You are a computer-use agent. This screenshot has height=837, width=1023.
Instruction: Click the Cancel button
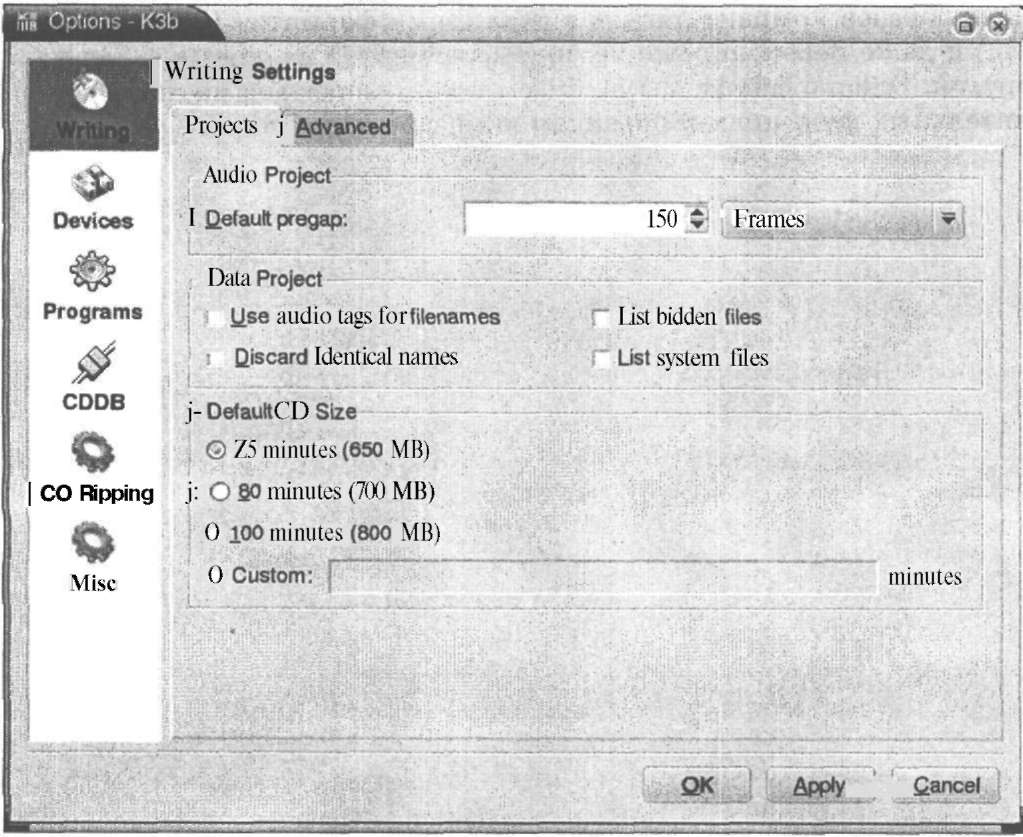click(x=946, y=785)
